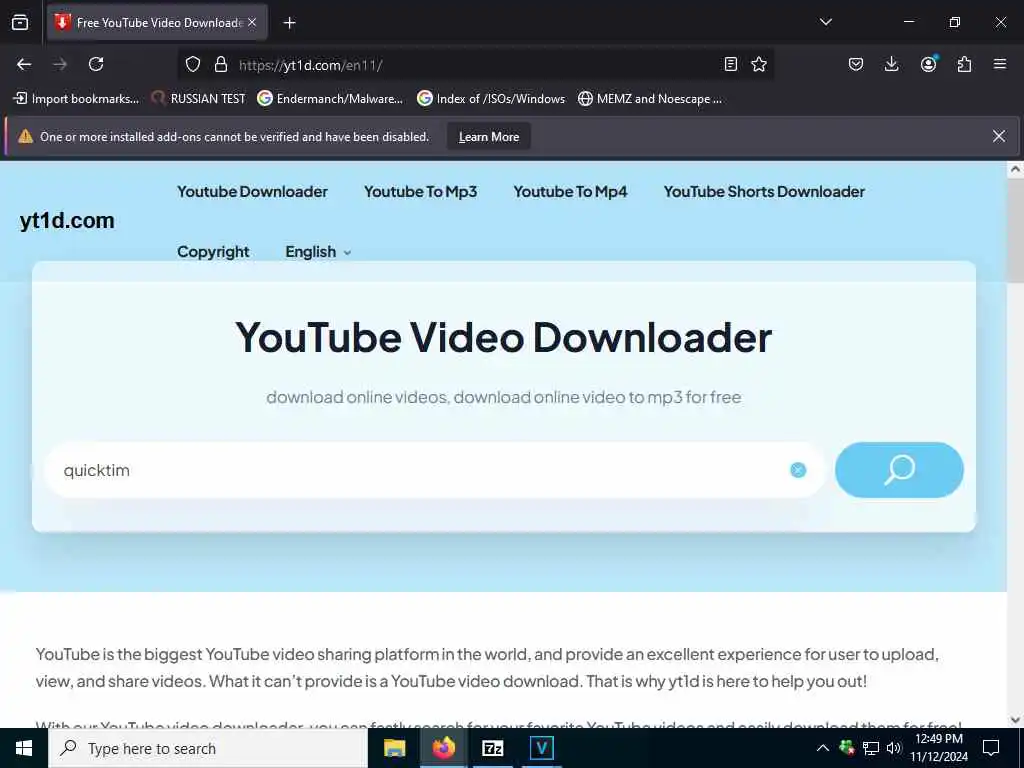Open Save to Pocket icon
The height and width of the screenshot is (768, 1024).
(856, 64)
